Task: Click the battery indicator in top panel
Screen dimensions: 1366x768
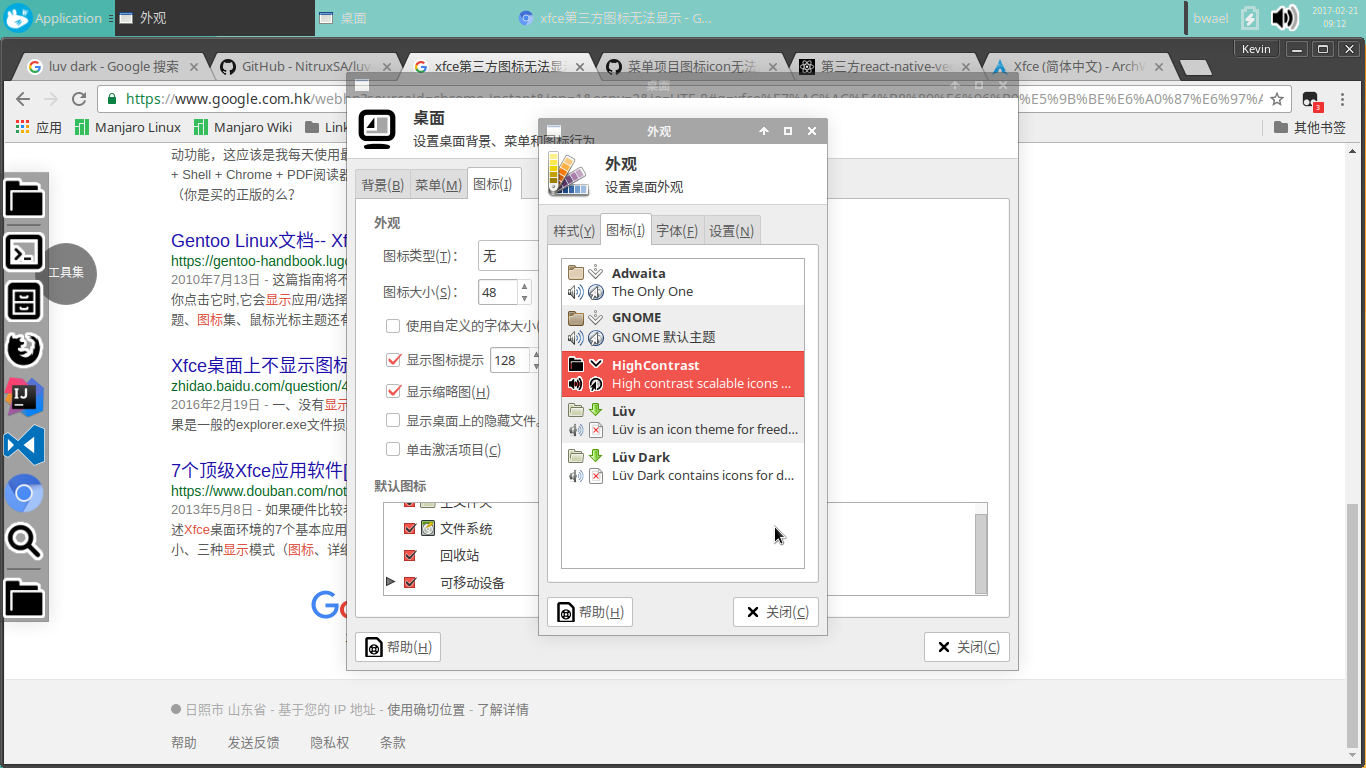Action: click(1250, 18)
